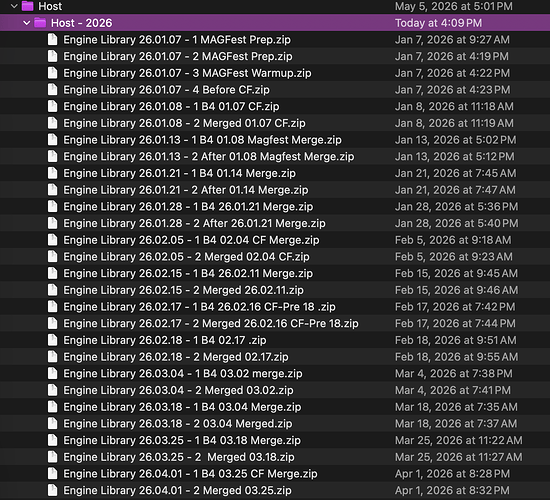Select Engine Library 26.04.01 - 2 Merged 03.25.zip
The height and width of the screenshot is (500, 550).
(177, 490)
